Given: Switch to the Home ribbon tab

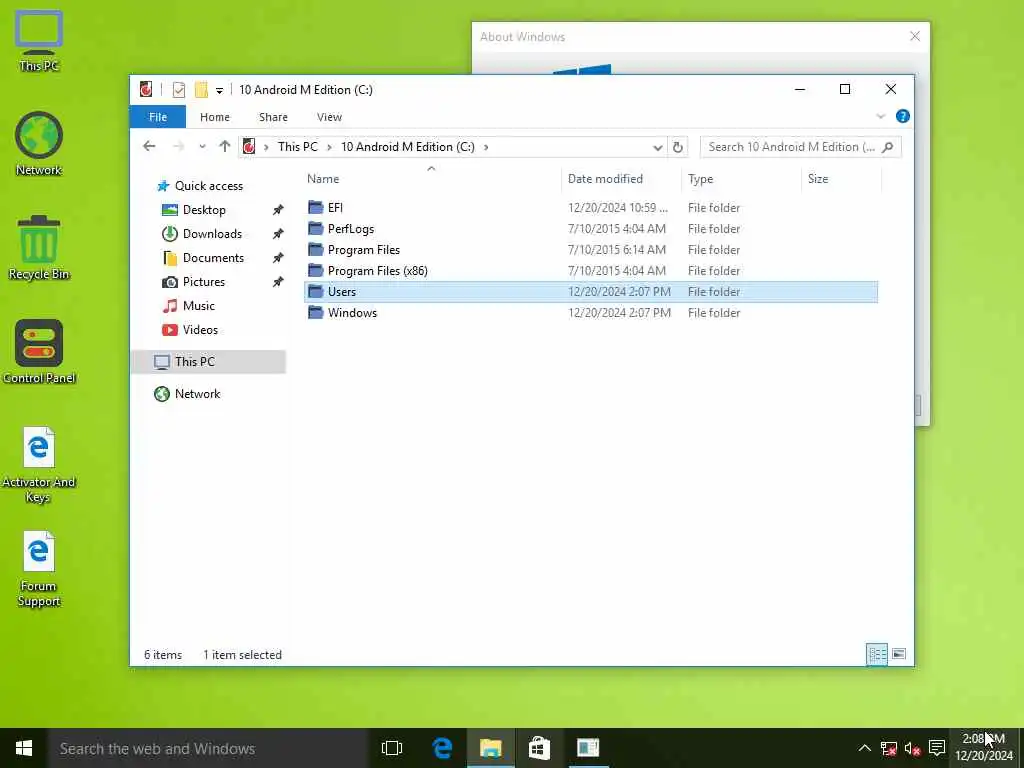Looking at the screenshot, I should 214,117.
